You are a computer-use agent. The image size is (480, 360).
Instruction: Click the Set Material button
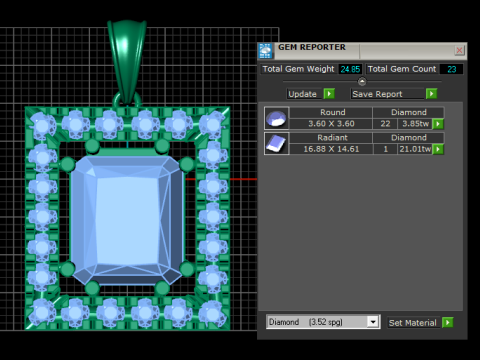coord(413,323)
